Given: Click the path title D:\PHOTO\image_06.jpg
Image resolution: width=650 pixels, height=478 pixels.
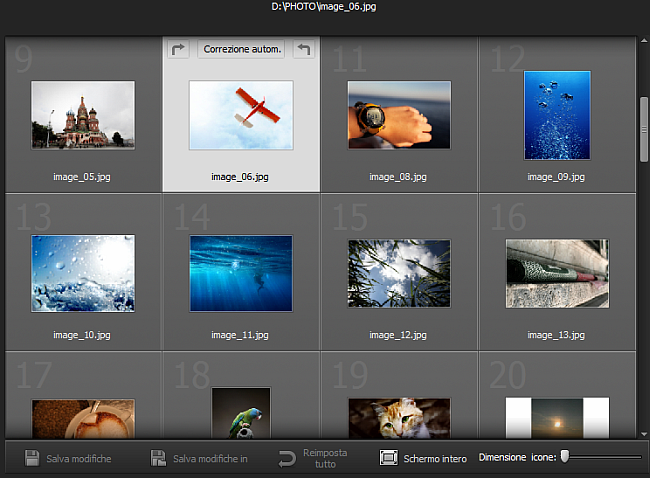Looking at the screenshot, I should click(x=324, y=7).
